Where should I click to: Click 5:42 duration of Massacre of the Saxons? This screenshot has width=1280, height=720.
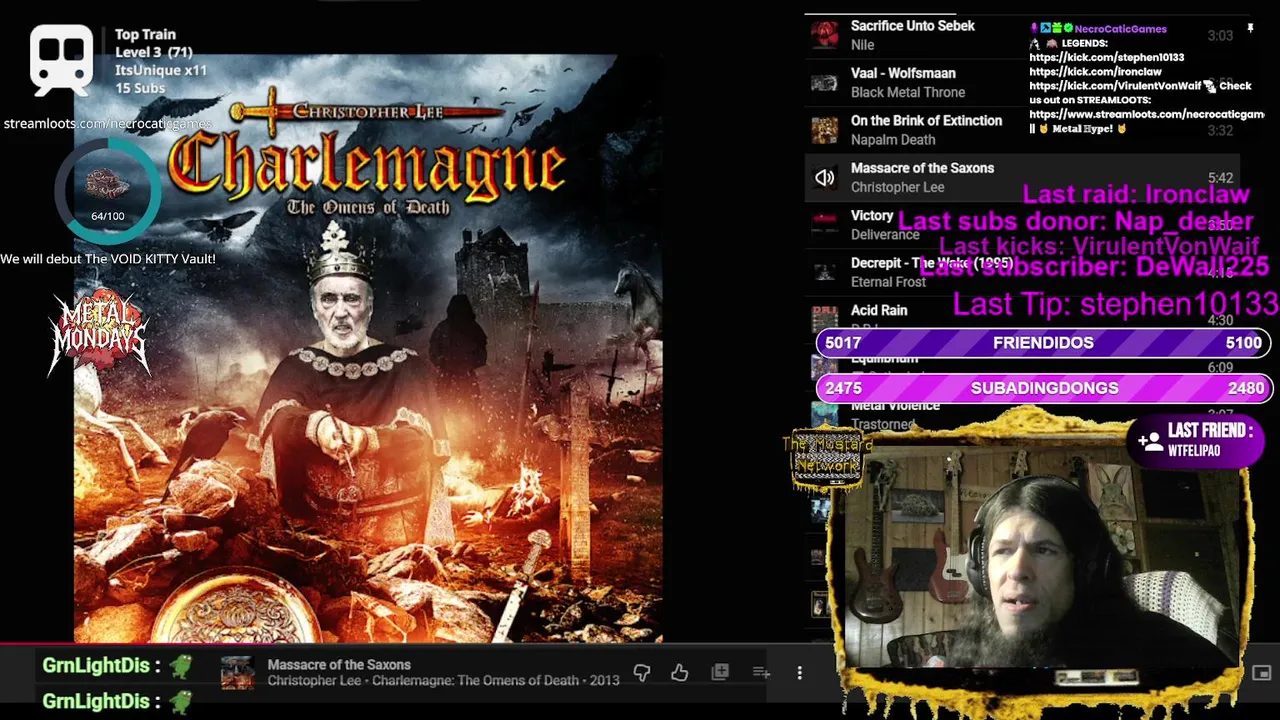point(1220,178)
